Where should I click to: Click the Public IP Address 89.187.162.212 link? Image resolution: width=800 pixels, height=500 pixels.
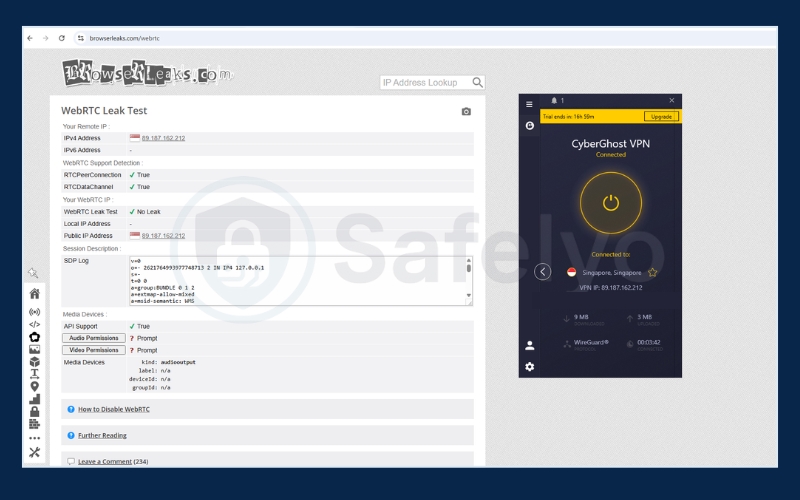163,236
